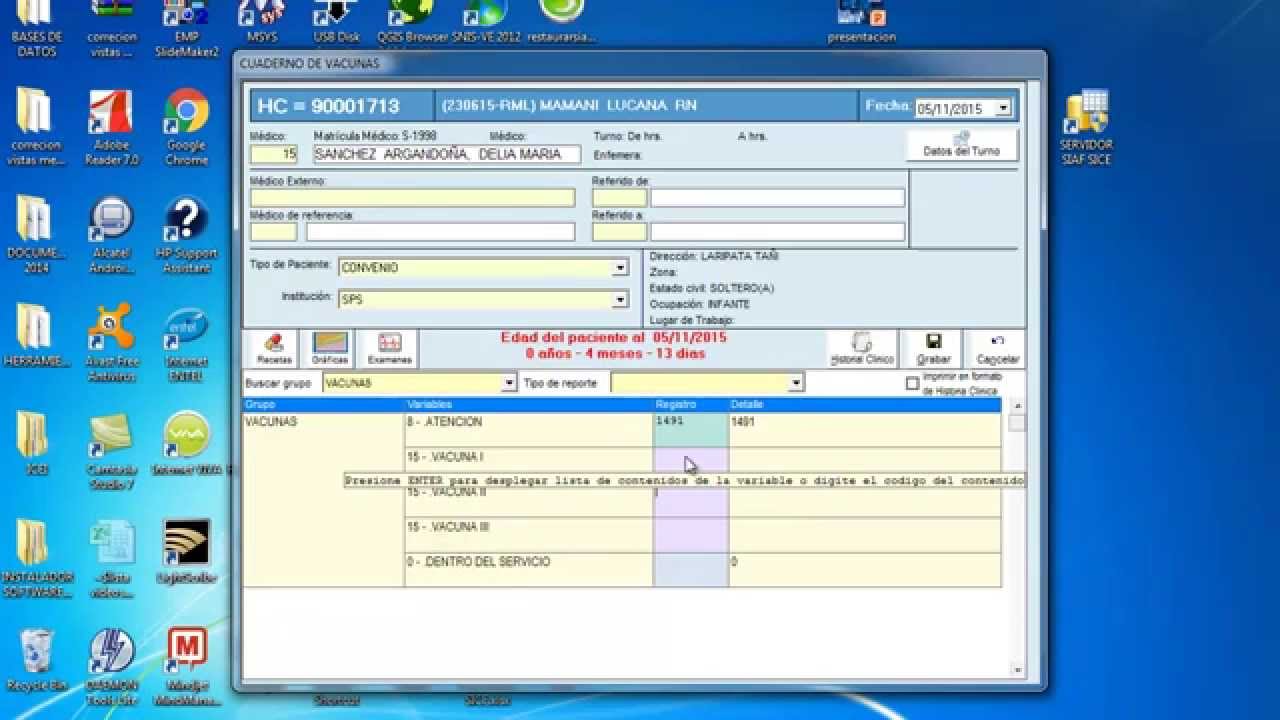
Task: Click Registro cell showing 1491
Action: (691, 430)
